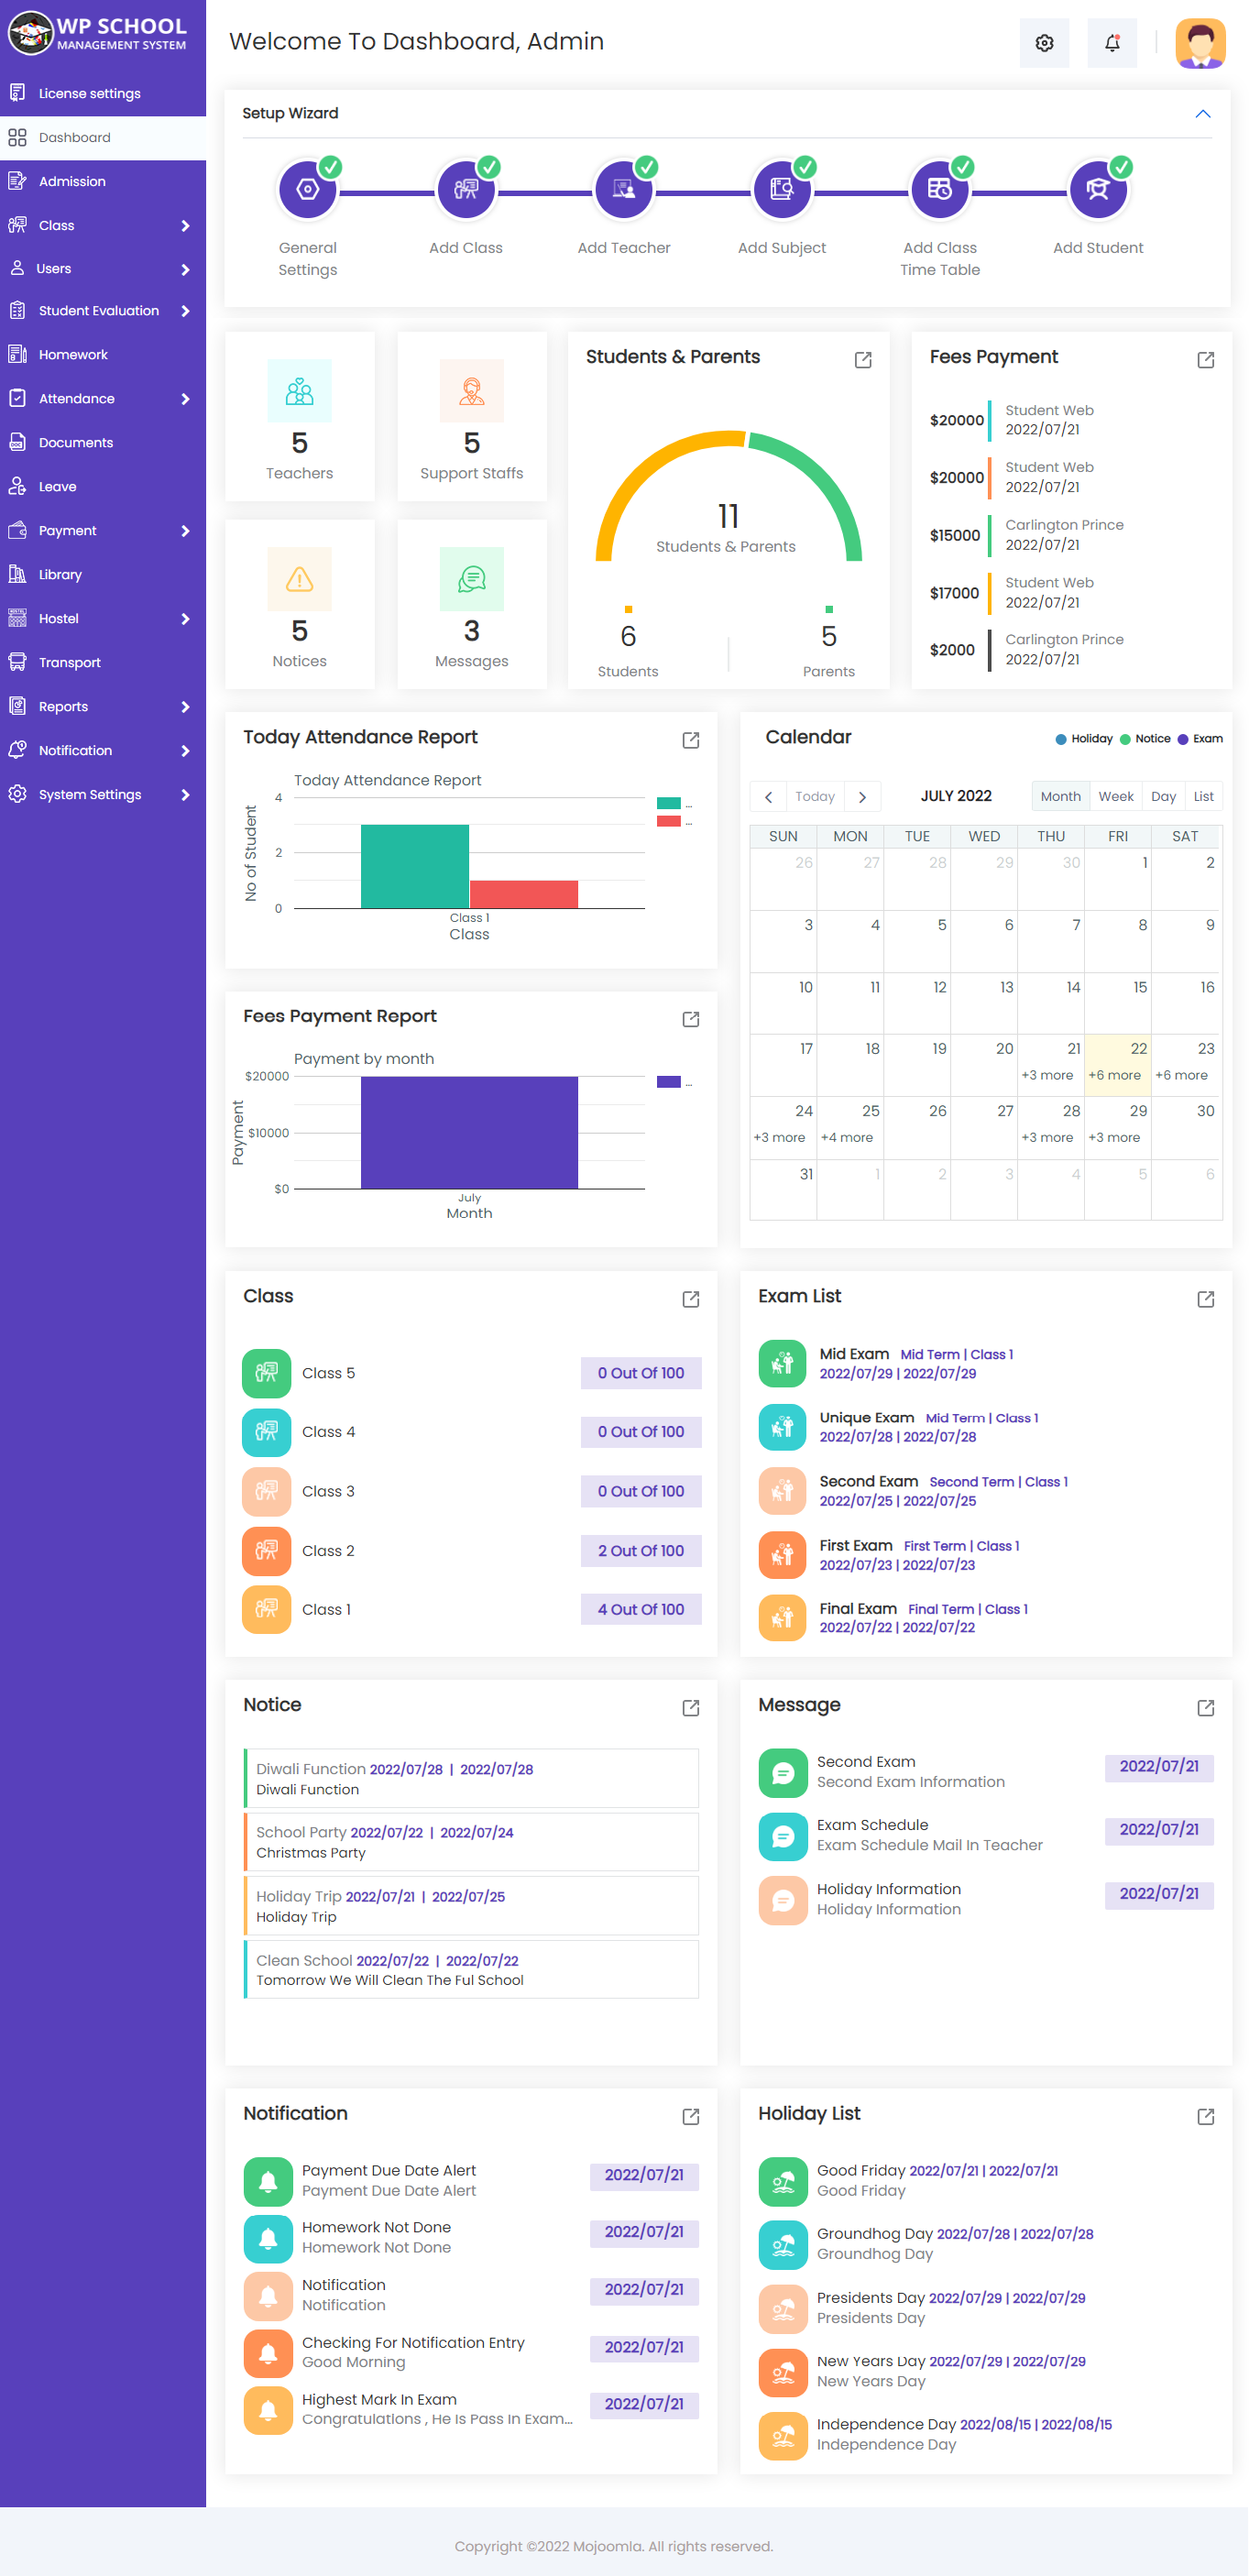Toggle purple legend in payment chart
The width and height of the screenshot is (1249, 2576).
669,1081
